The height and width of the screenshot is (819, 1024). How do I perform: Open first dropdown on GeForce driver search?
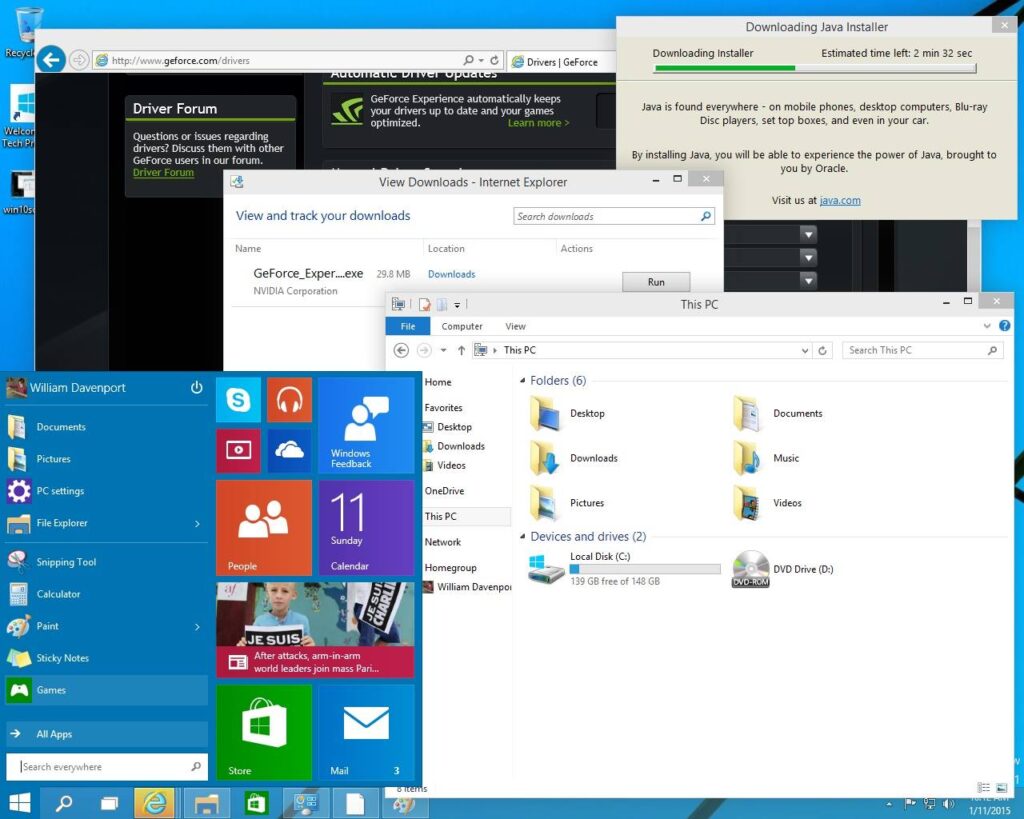[808, 234]
